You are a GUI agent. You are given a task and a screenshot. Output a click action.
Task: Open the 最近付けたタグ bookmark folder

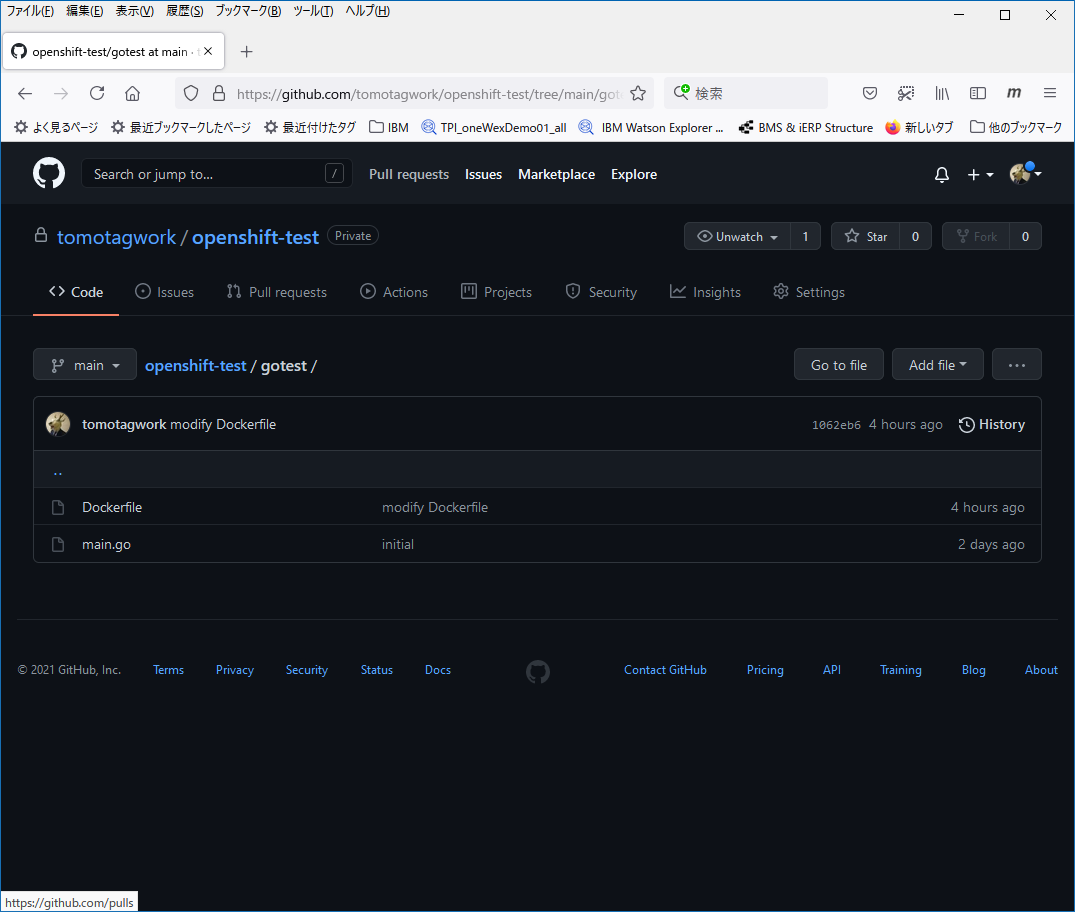tap(310, 128)
